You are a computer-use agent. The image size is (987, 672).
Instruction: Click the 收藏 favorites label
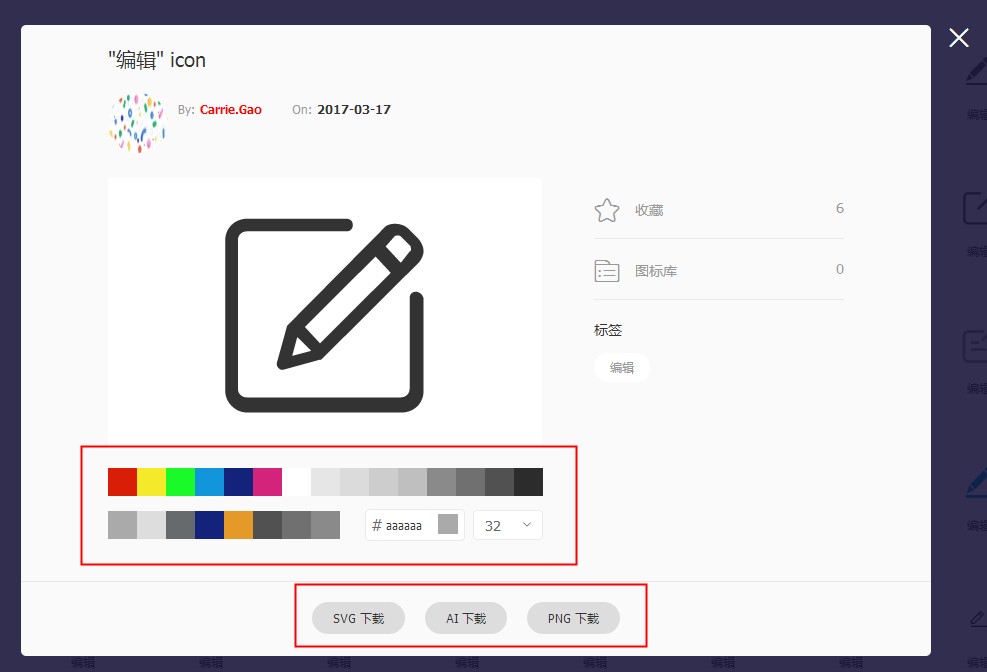(649, 210)
